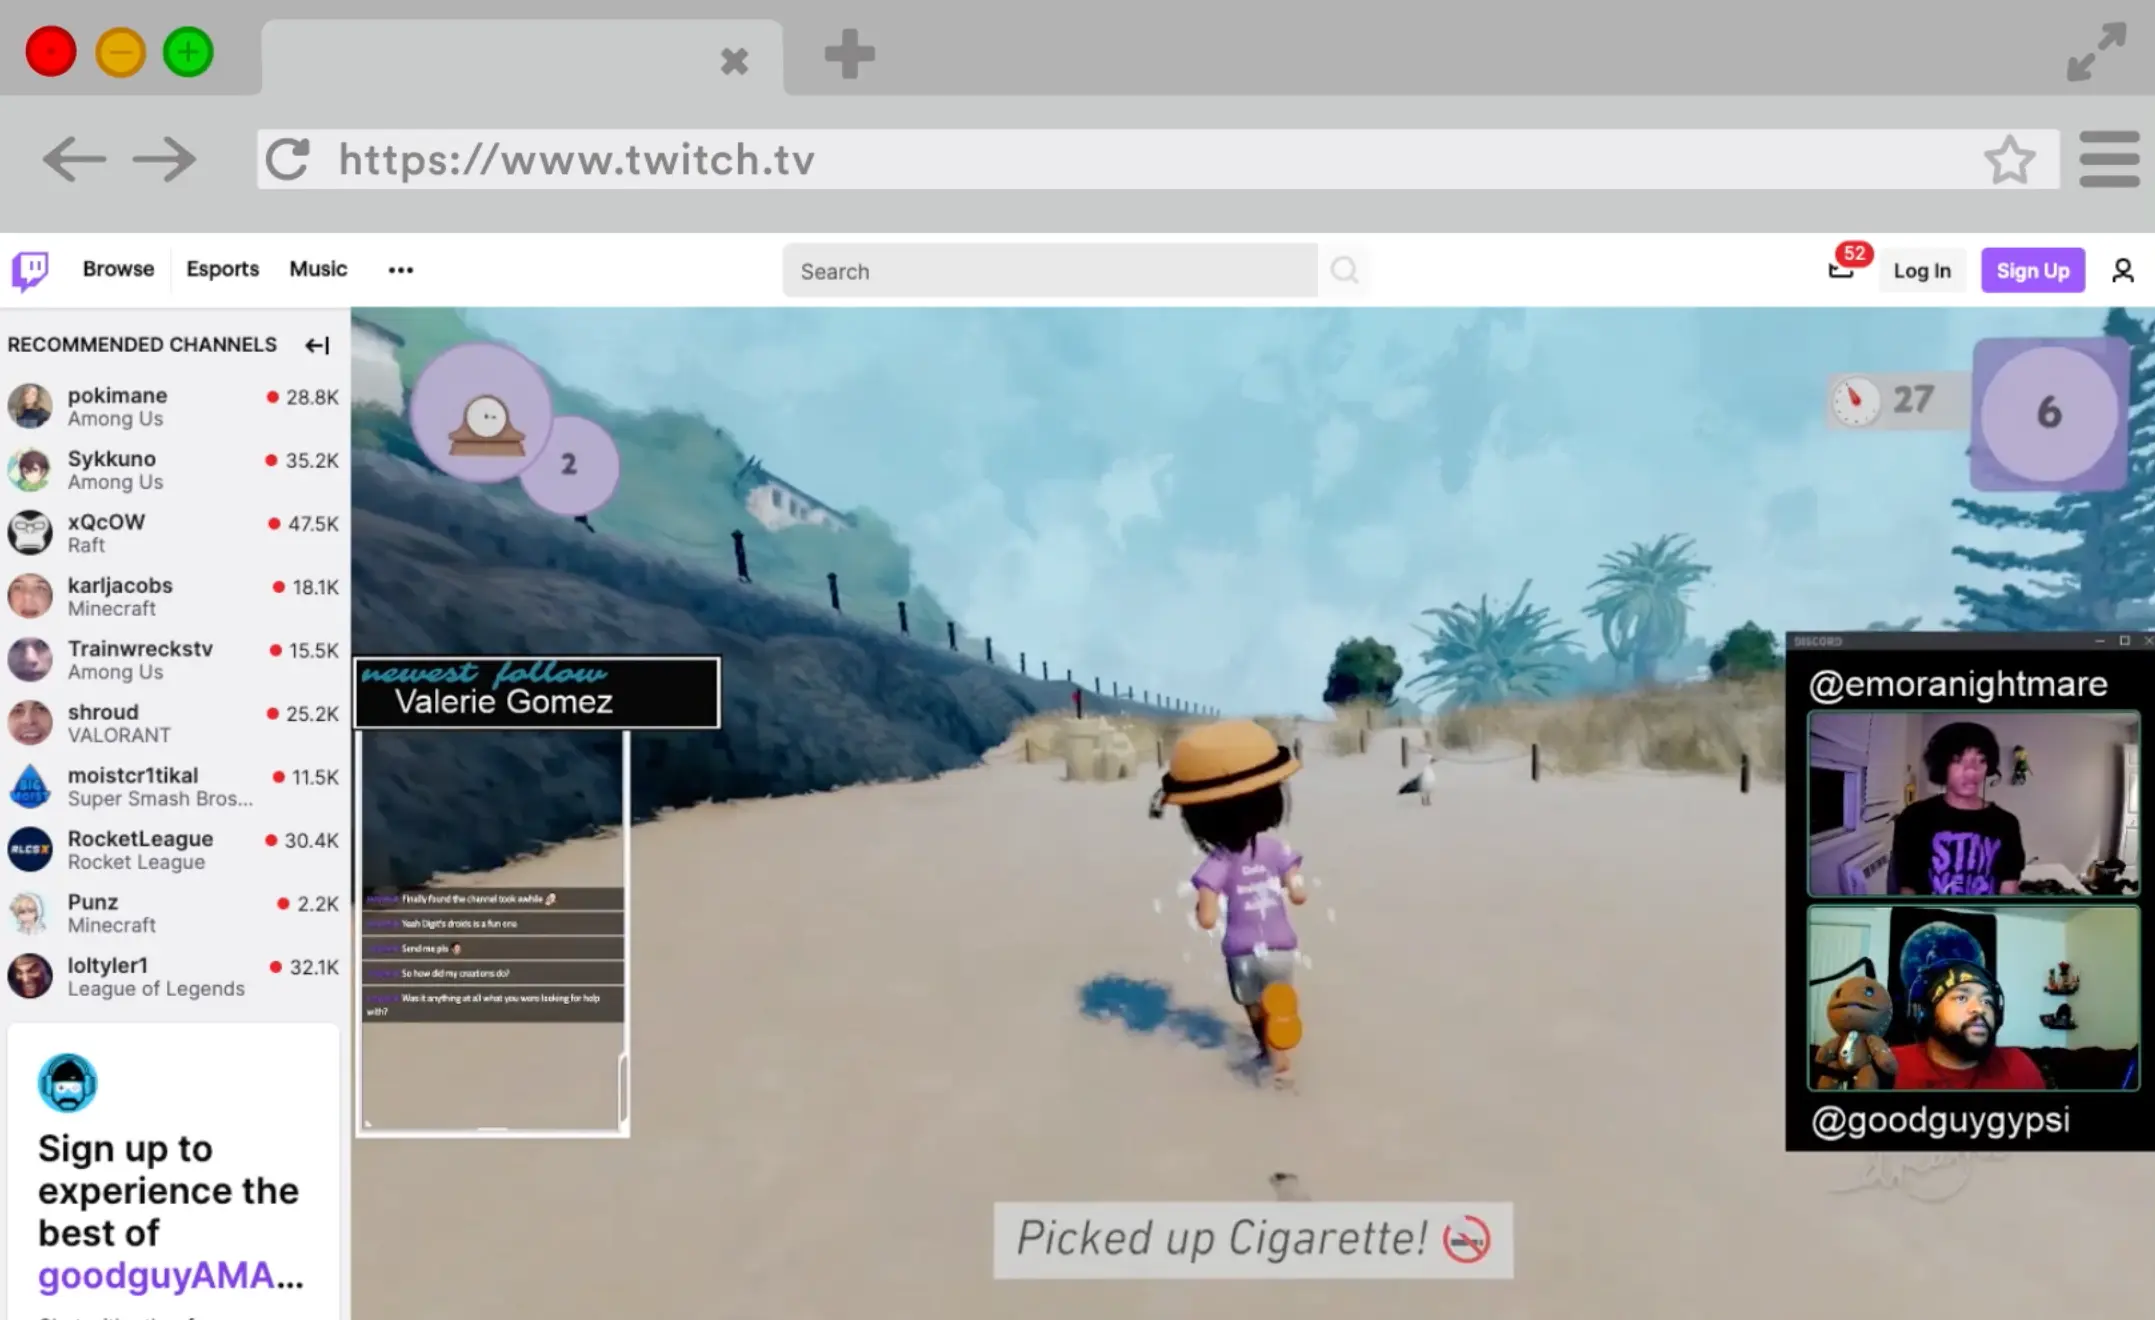Click pokimane's avatar icon

coord(30,407)
